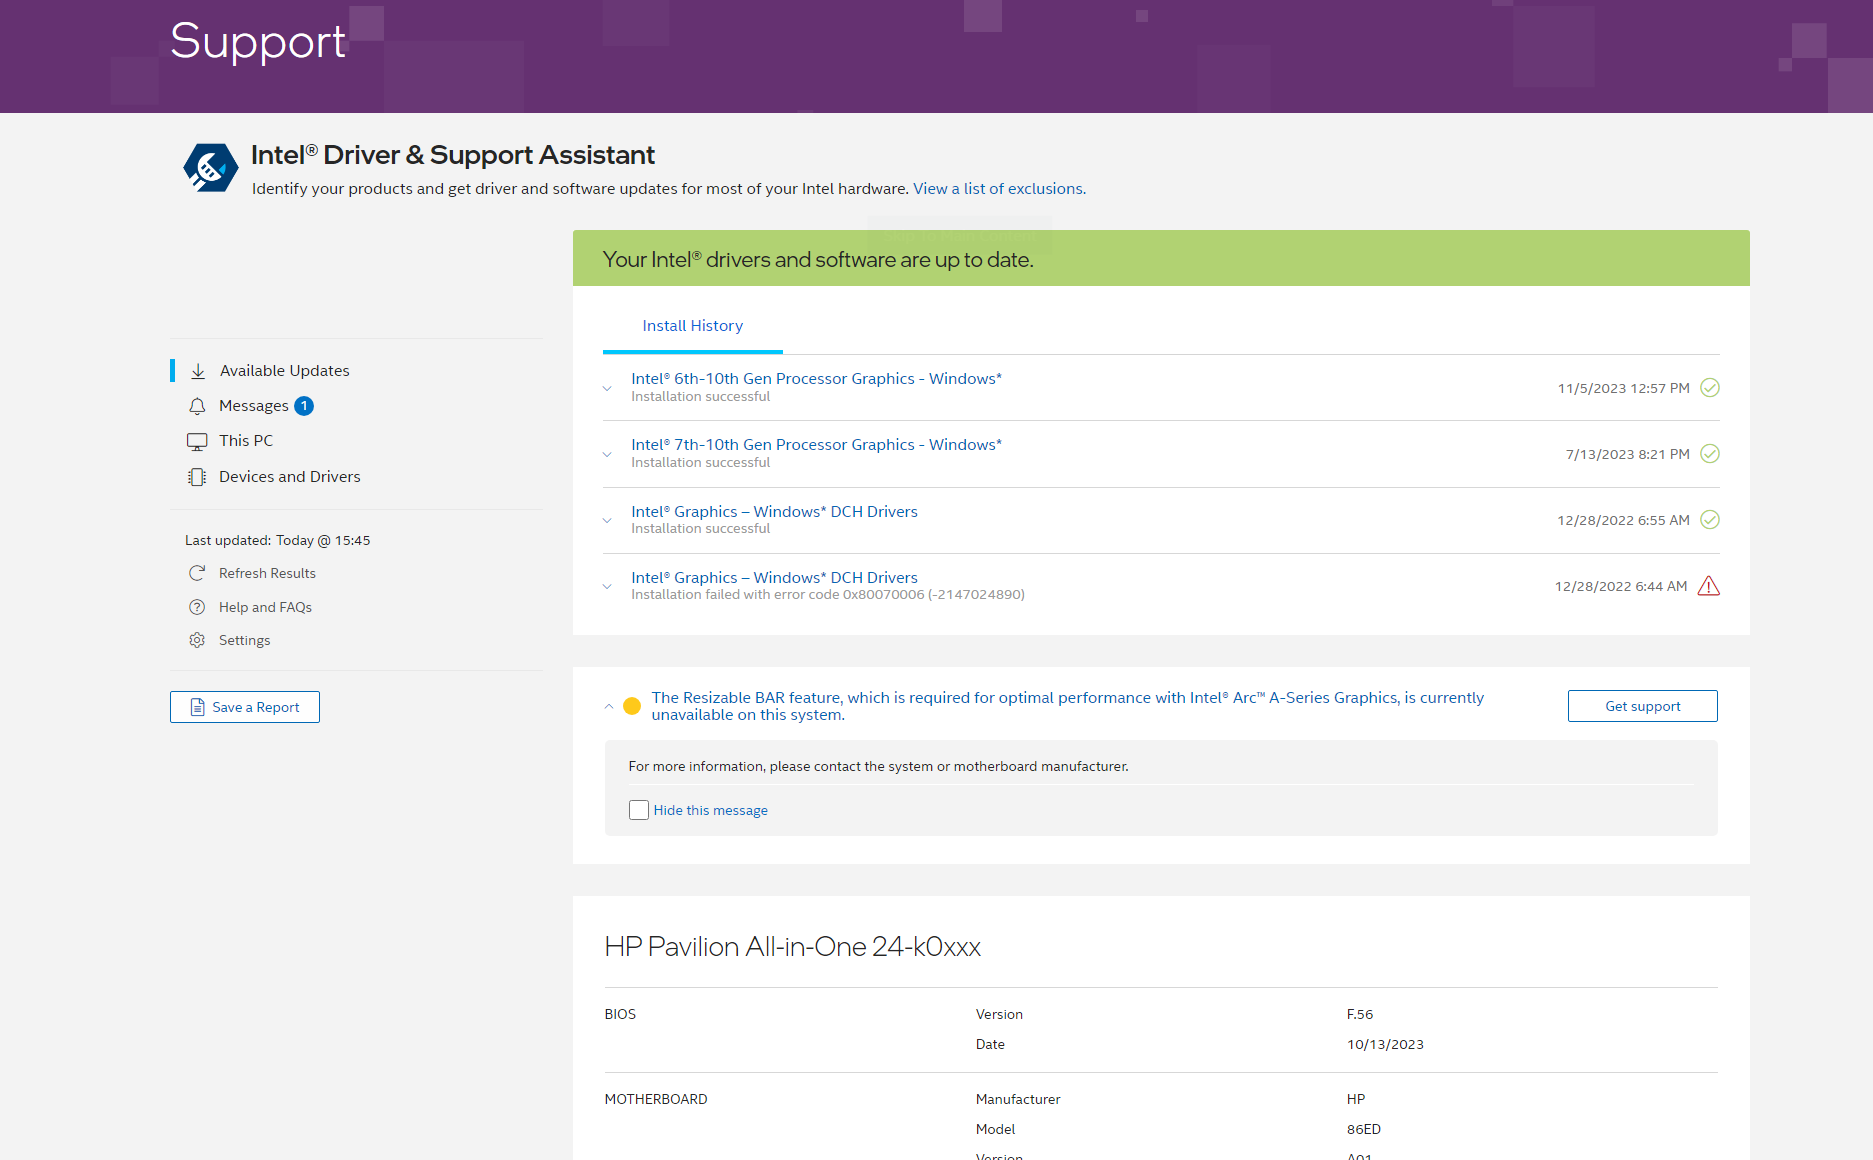Open Devices and Drivers in the sidebar

click(290, 477)
